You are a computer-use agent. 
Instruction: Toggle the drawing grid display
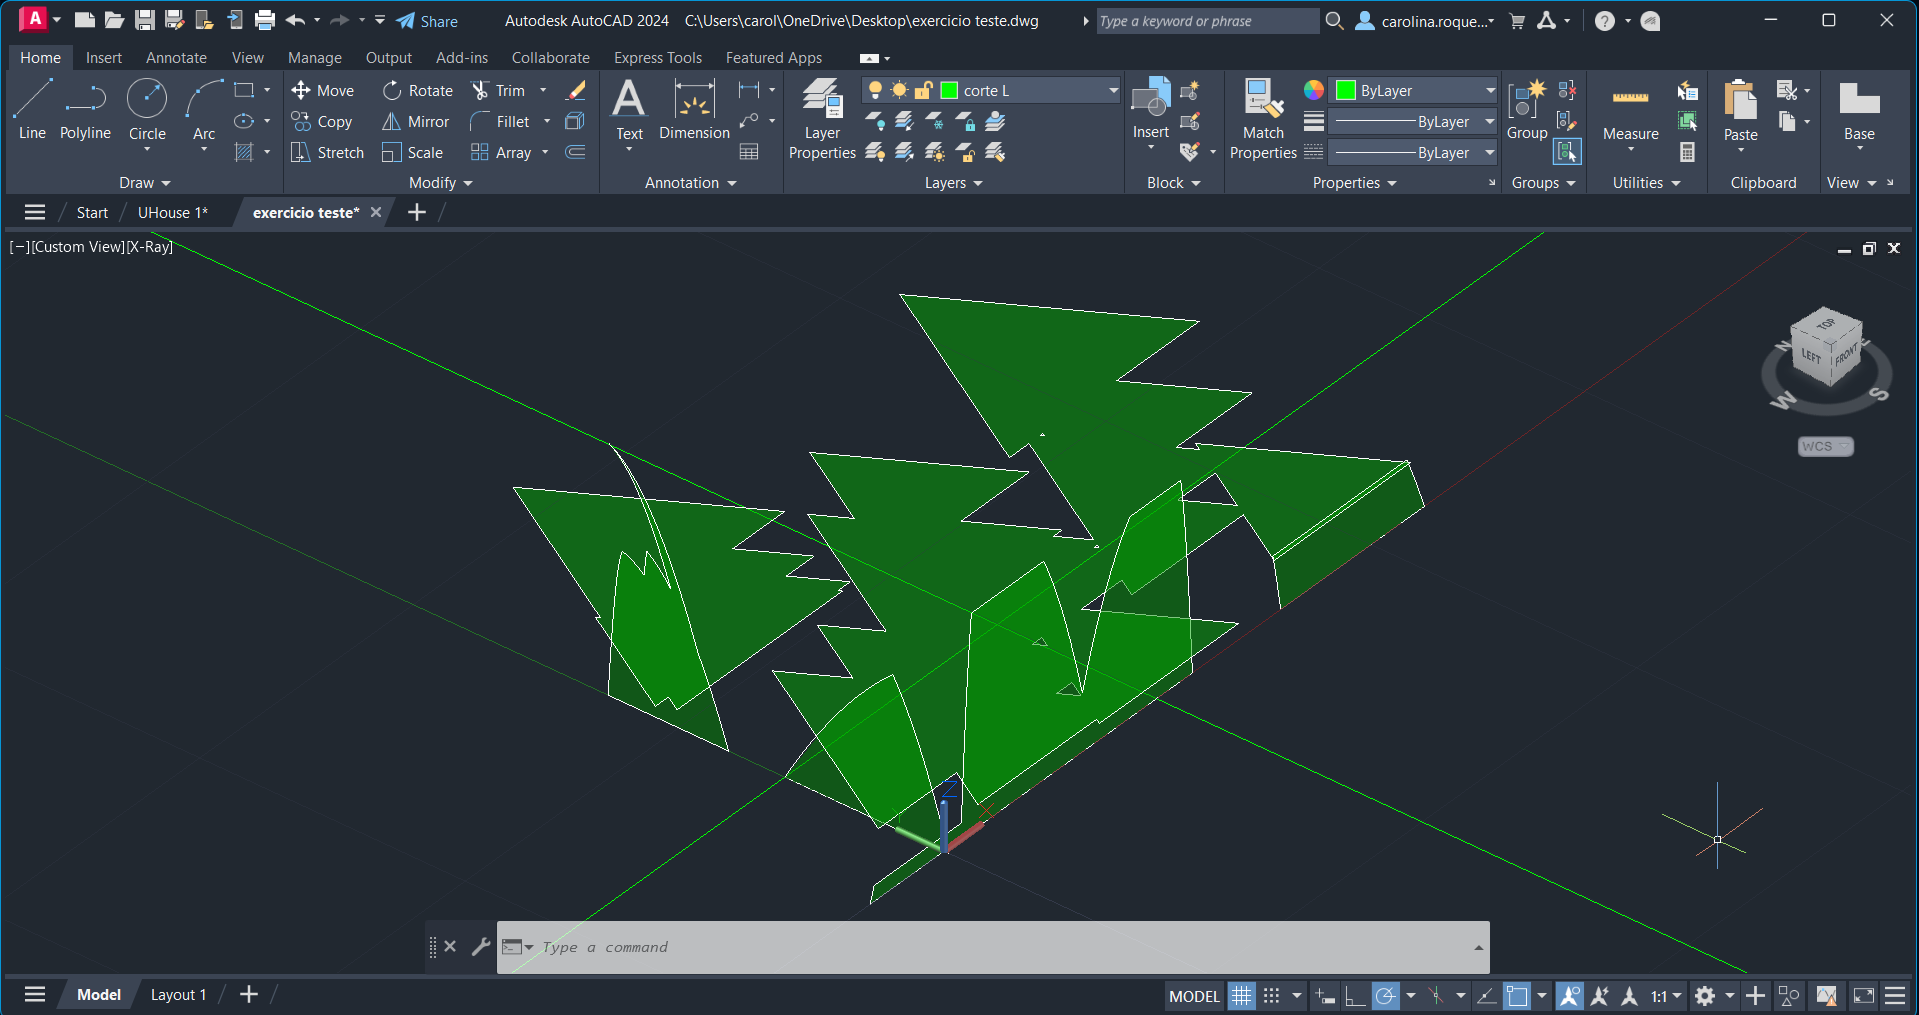(1241, 996)
